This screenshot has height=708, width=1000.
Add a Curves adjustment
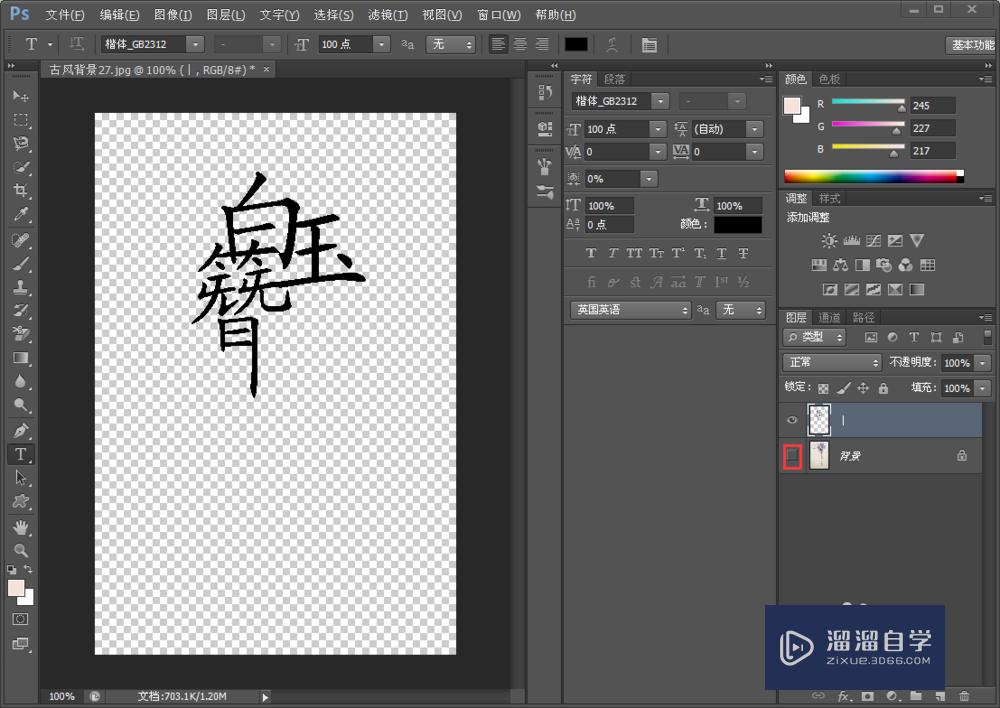coord(873,240)
